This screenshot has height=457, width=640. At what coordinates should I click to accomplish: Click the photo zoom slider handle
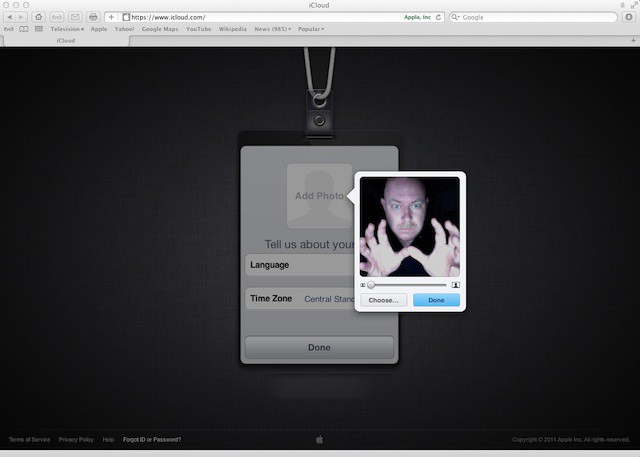click(x=371, y=285)
